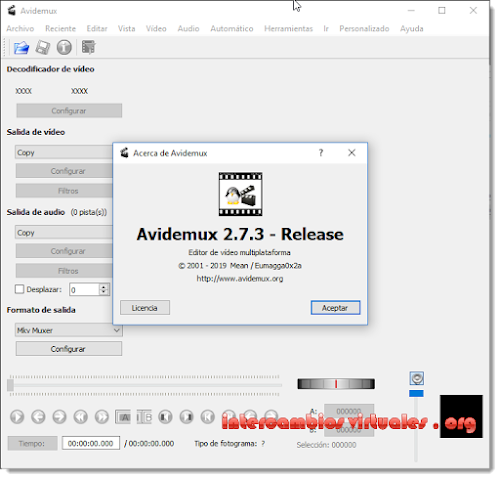Click the speaker volume icon
500x479 pixels.
(x=417, y=378)
